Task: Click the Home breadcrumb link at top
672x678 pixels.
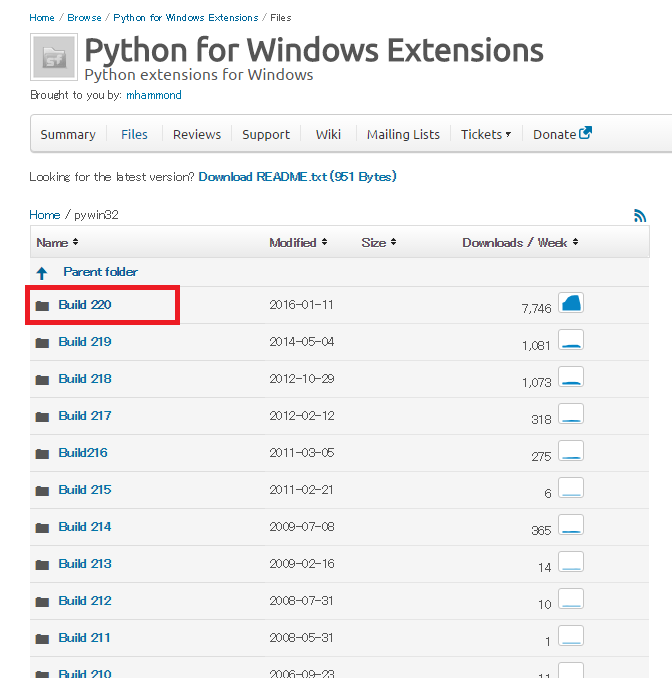Action: [x=42, y=18]
